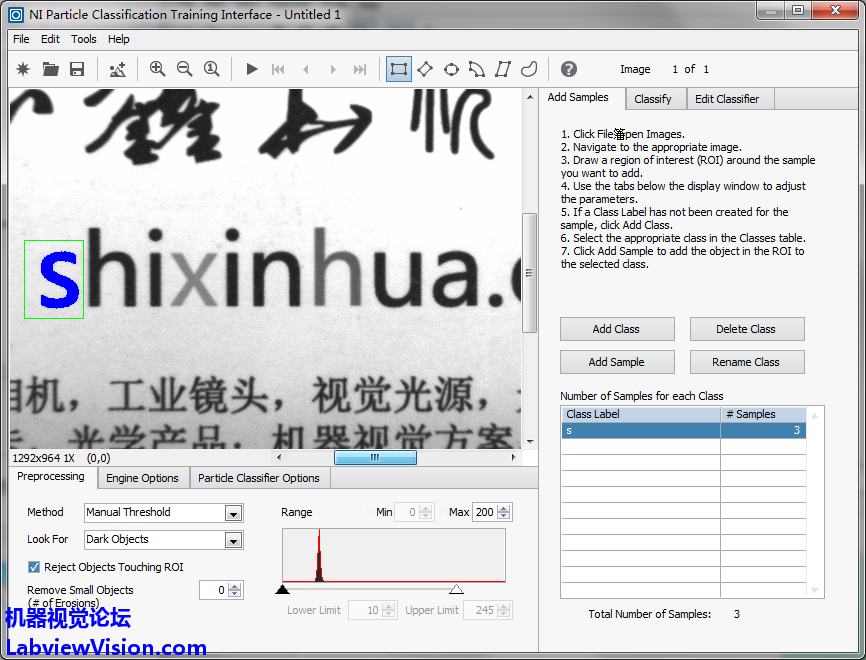Viewport: 866px width, 660px height.
Task: Click the New Classifier File icon
Action: [23, 69]
